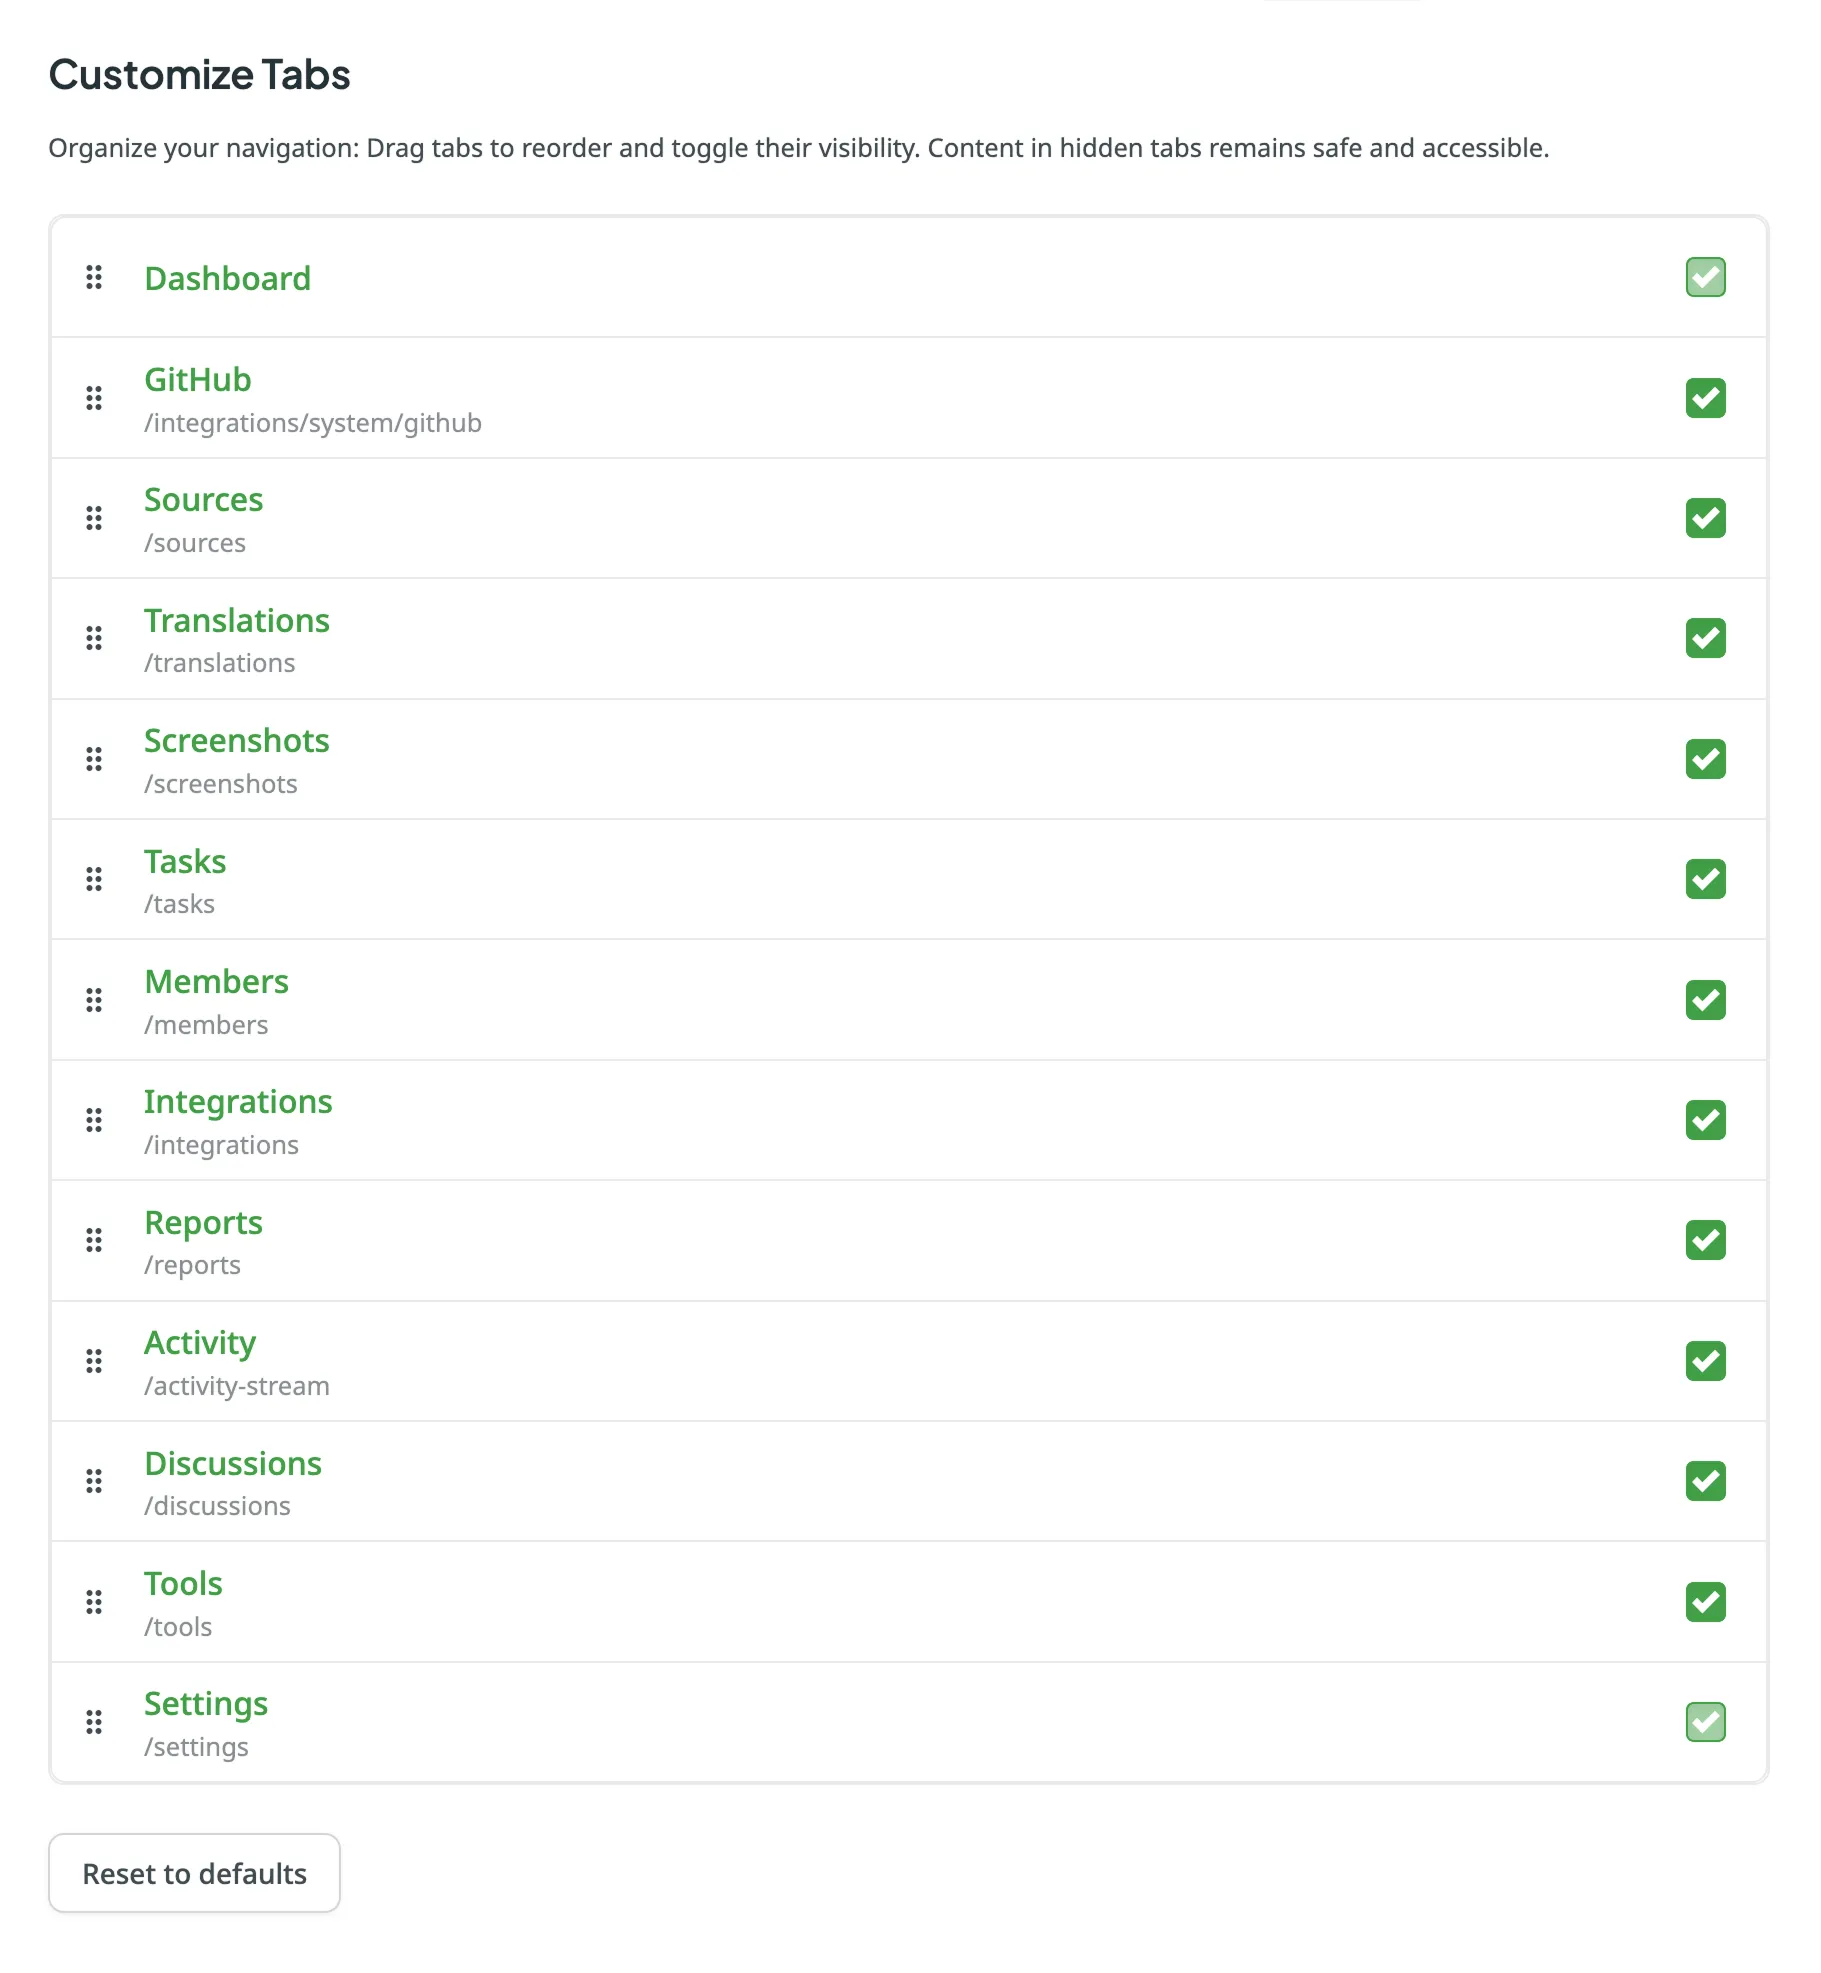The width and height of the screenshot is (1821, 1973).
Task: Select the Sources drag handle icon
Action: pos(95,518)
